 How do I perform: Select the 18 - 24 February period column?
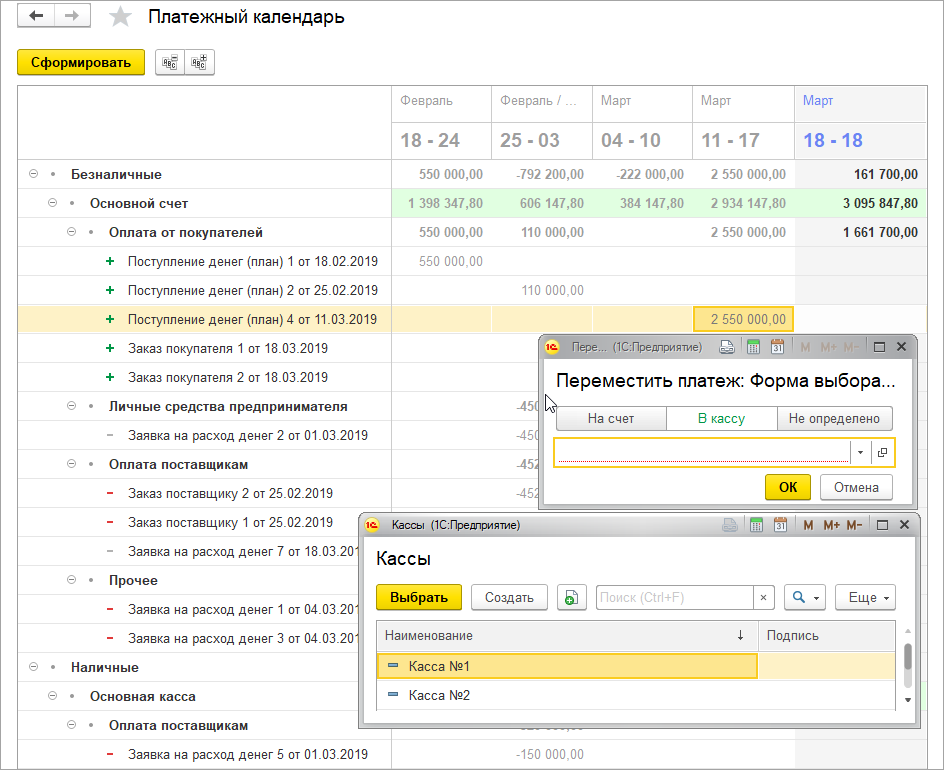pos(441,140)
